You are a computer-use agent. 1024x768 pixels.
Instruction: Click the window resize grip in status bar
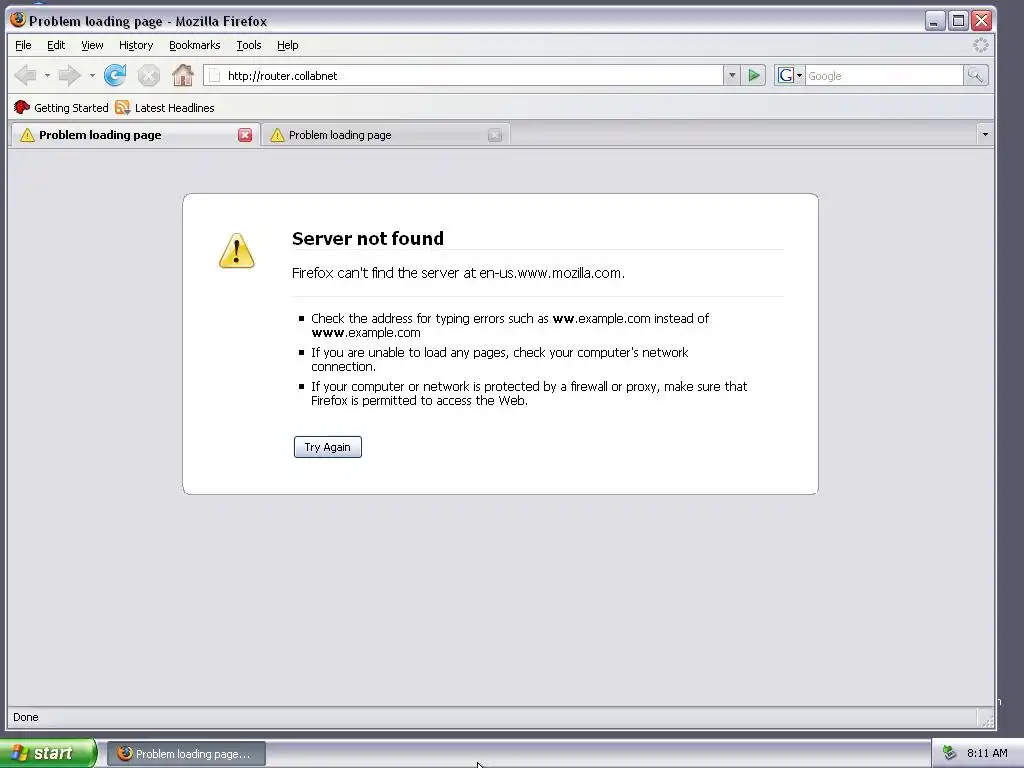987,720
